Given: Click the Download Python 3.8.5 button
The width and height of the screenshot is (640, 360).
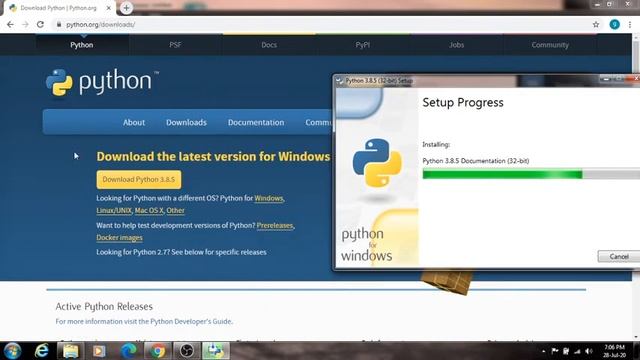Looking at the screenshot, I should [139, 180].
